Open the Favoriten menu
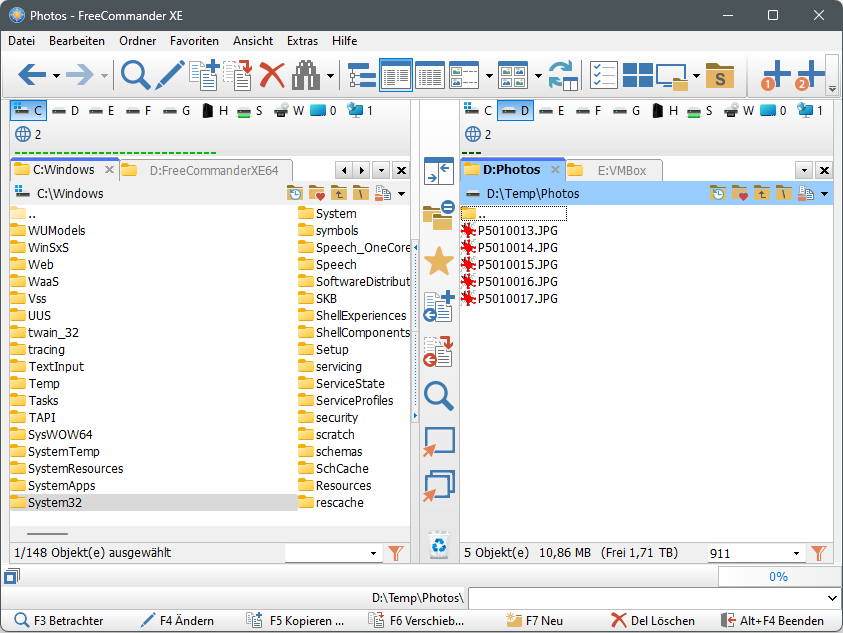The height and width of the screenshot is (633, 843). pos(194,41)
